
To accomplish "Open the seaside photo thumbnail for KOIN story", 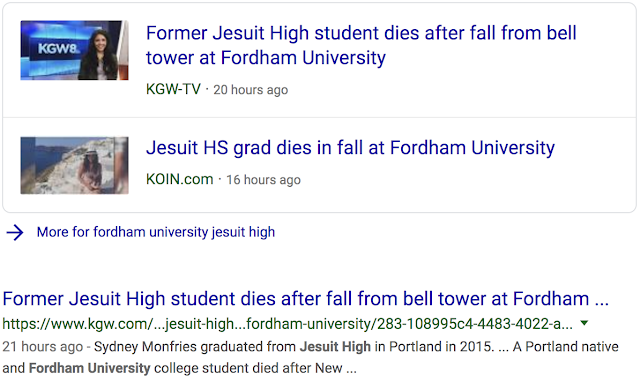I will pos(74,165).
